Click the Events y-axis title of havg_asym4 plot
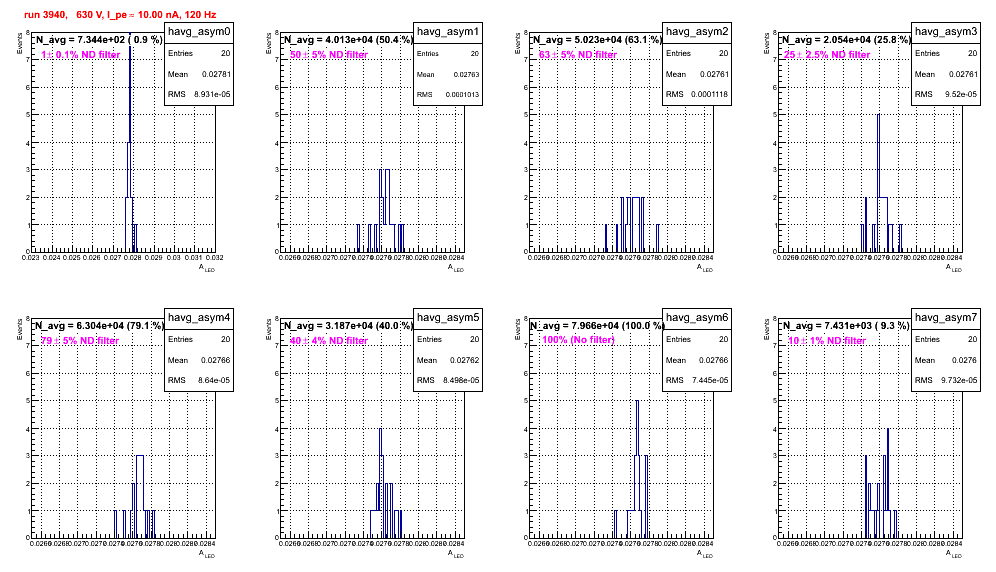 click(x=19, y=329)
